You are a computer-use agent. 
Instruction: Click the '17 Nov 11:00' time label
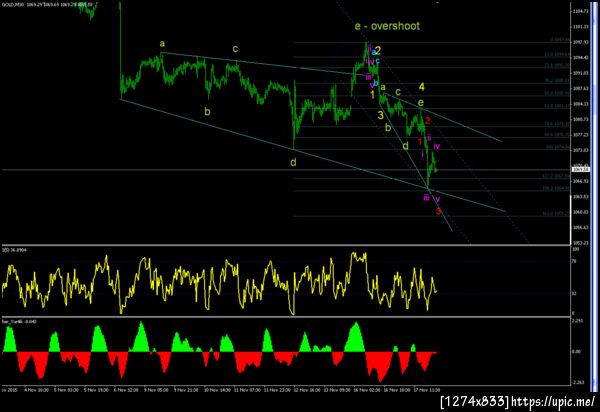pyautogui.click(x=427, y=390)
